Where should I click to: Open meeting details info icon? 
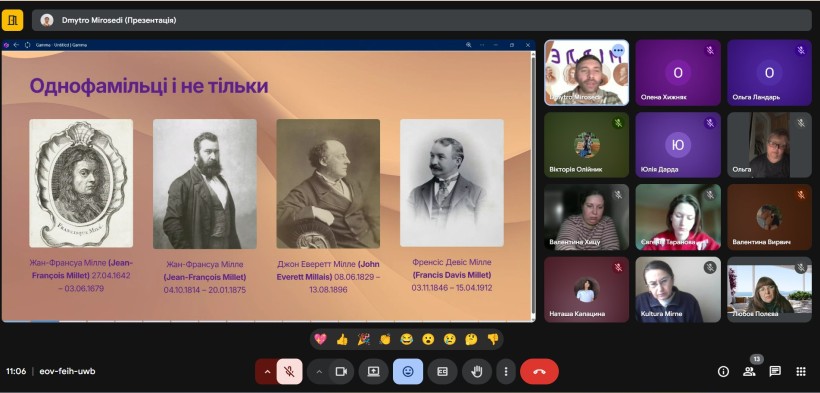pos(723,372)
